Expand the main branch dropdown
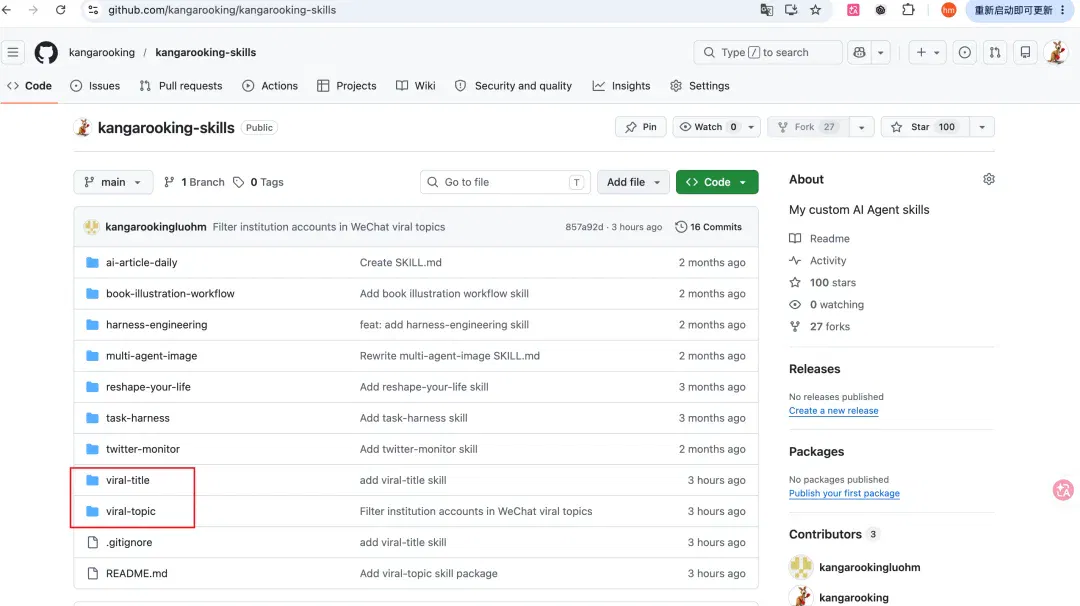This screenshot has height=606, width=1080. coord(113,182)
